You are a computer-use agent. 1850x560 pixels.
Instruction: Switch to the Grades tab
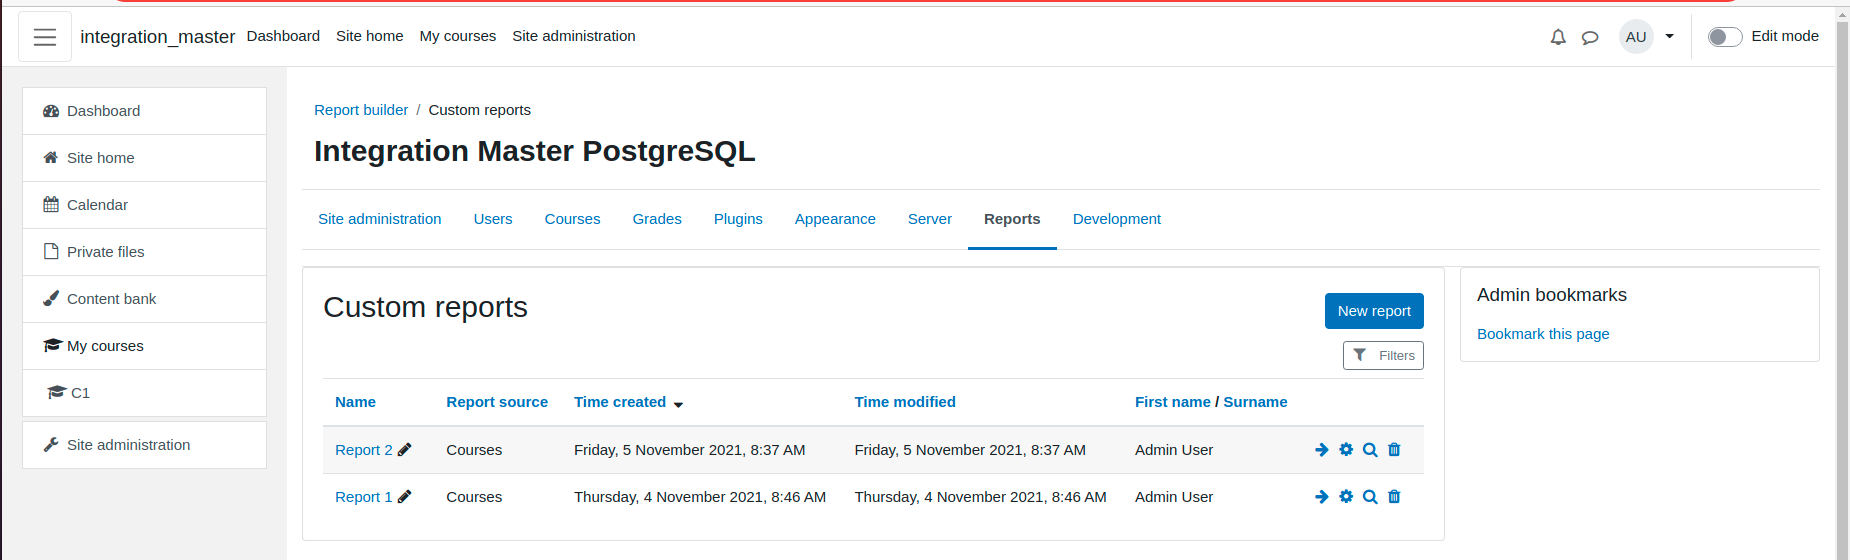click(x=657, y=219)
